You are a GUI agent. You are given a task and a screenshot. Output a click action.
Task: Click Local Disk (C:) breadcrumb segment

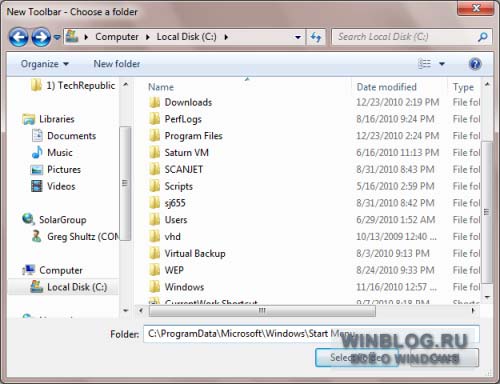[187, 37]
